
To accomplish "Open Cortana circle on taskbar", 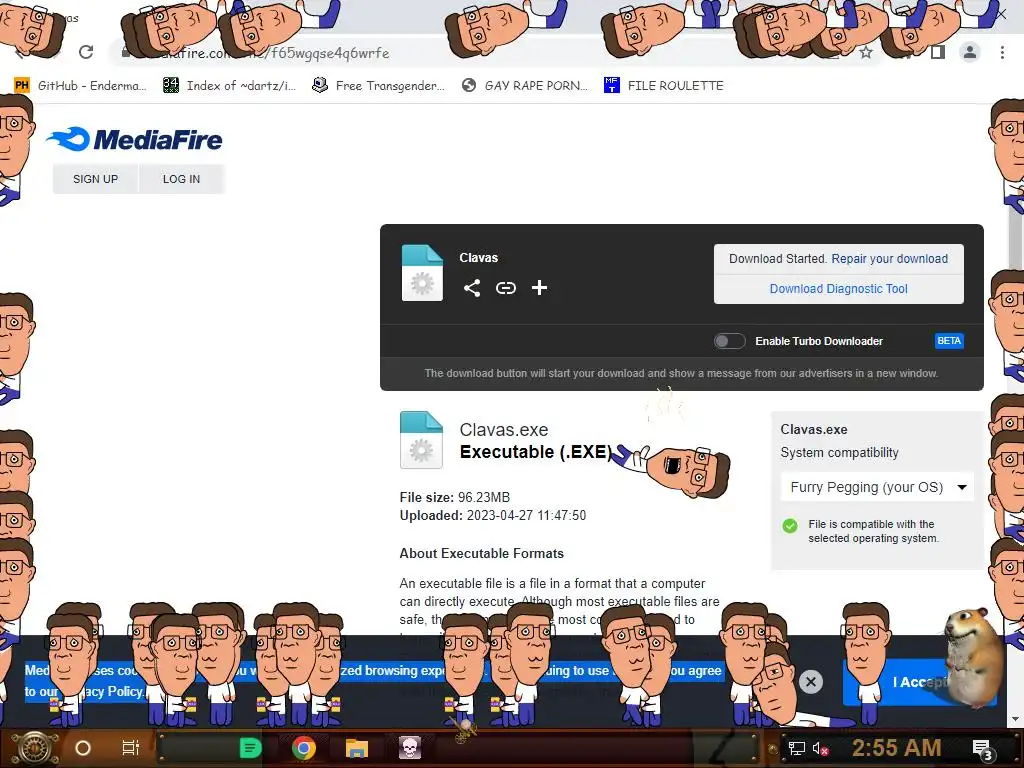I will 83,748.
